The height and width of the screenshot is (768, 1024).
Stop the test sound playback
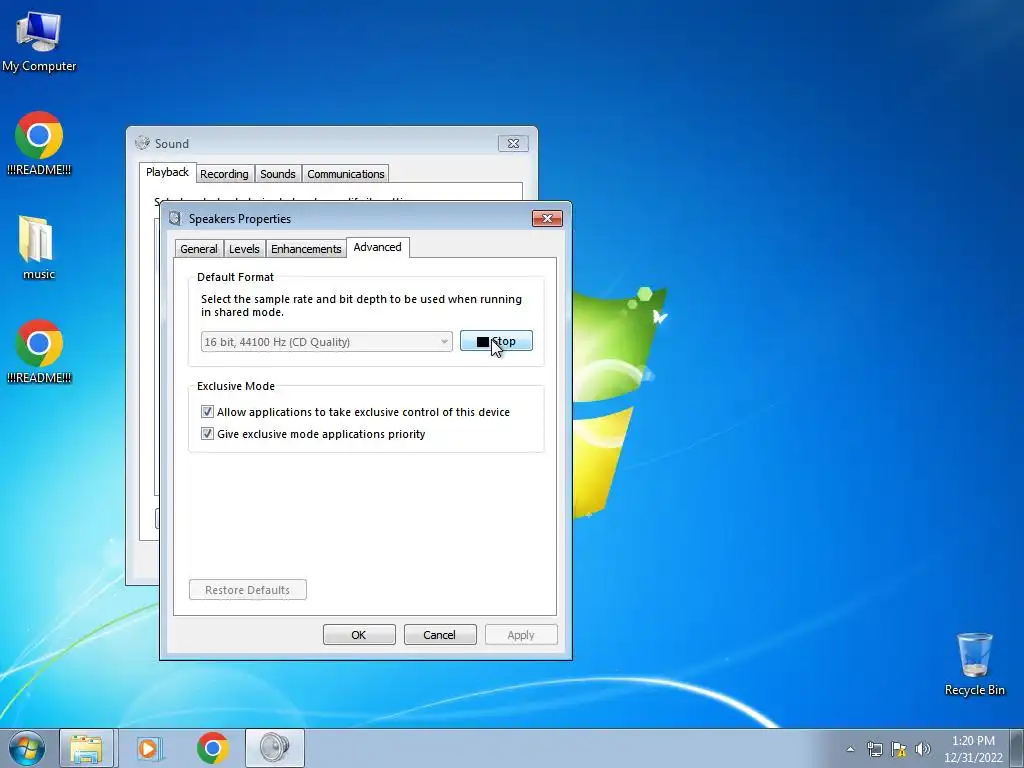496,341
